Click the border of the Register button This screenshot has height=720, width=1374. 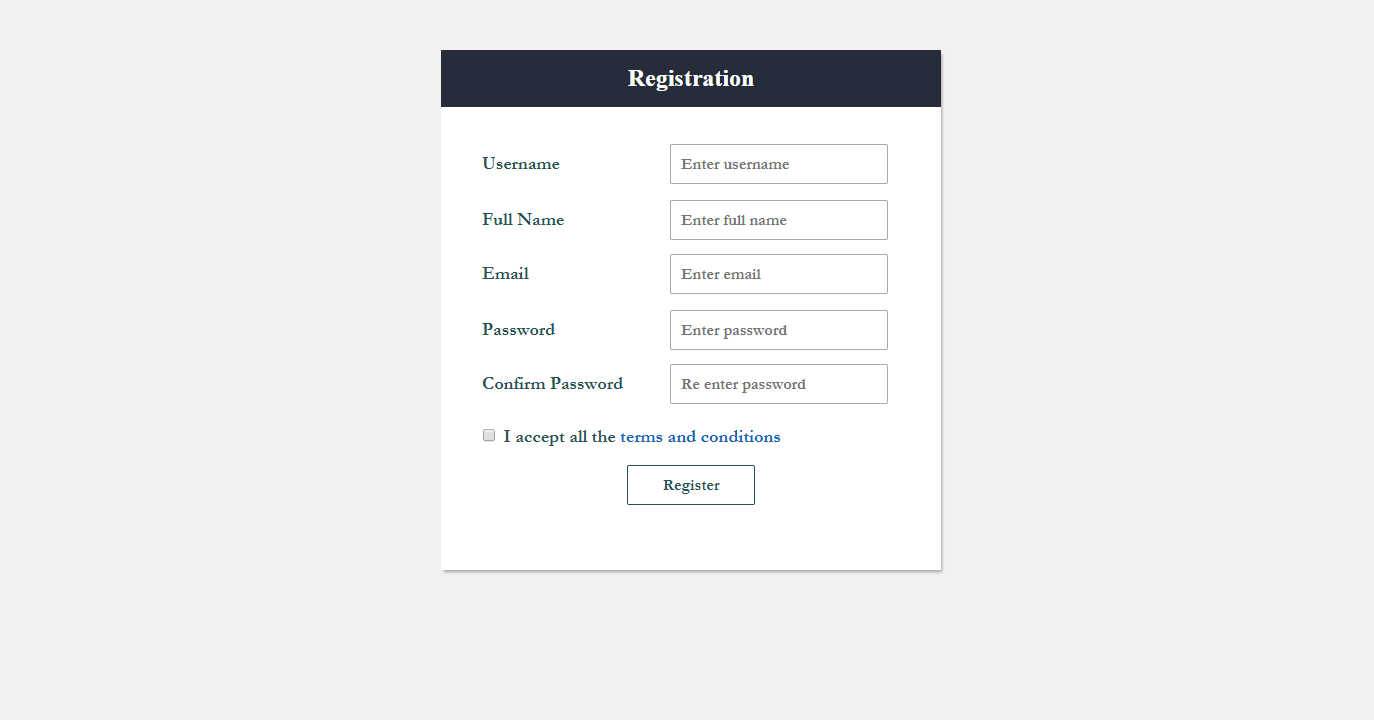click(691, 467)
